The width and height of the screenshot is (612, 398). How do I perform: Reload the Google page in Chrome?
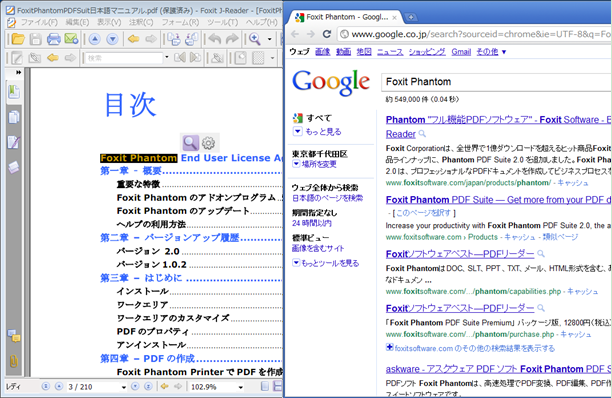[327, 34]
